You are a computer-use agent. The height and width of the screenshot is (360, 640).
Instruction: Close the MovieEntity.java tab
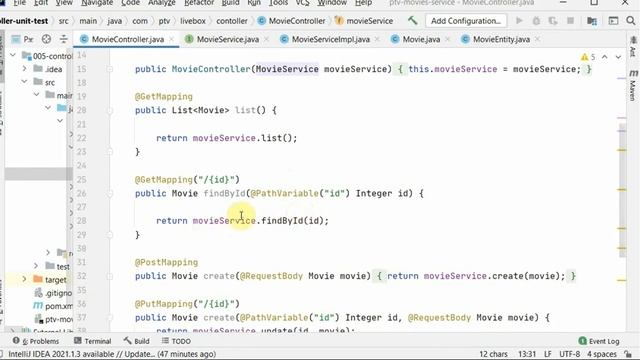(538, 39)
